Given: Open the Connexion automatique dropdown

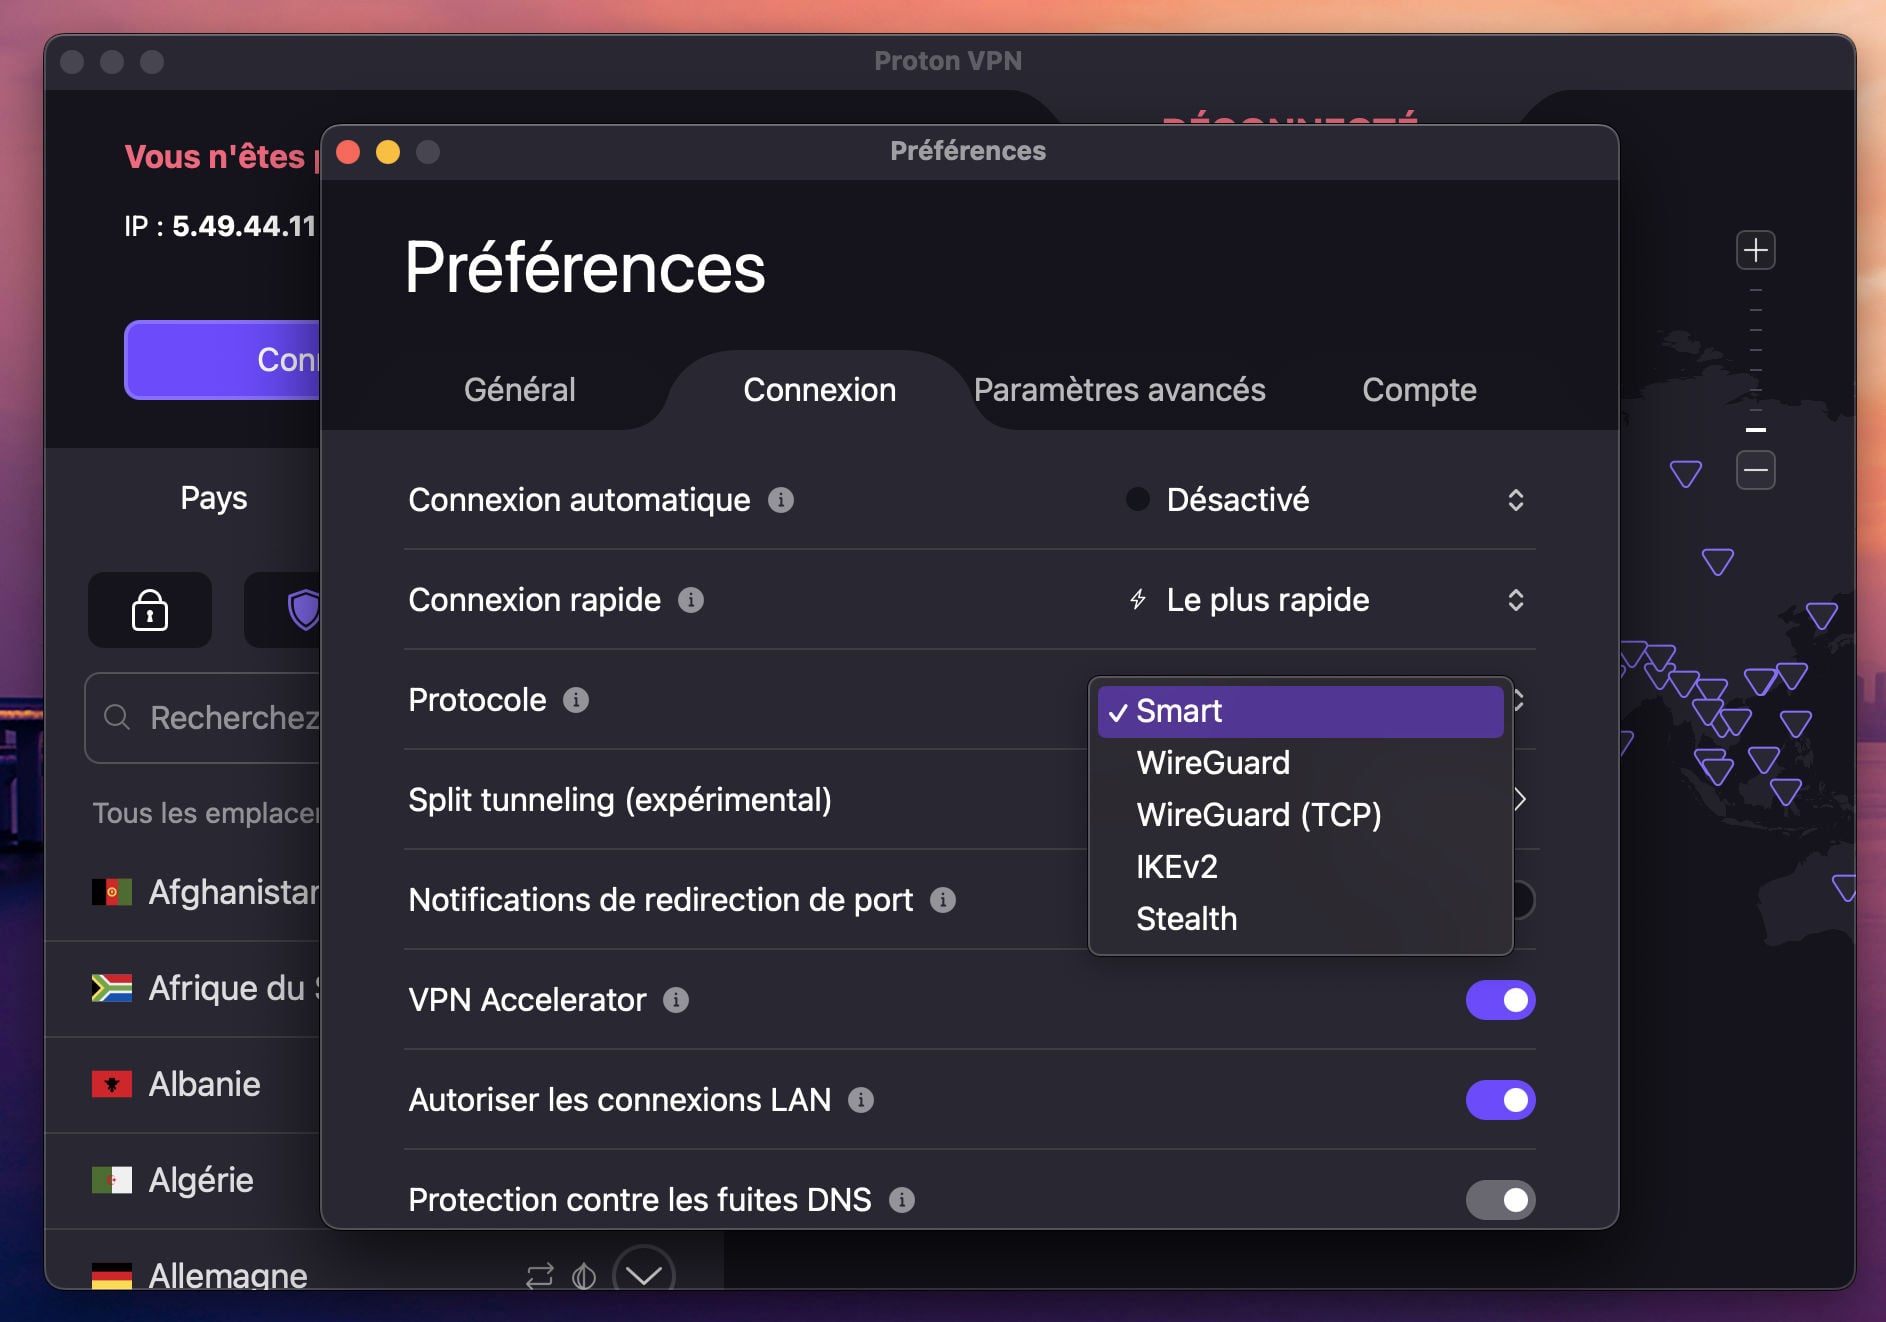Looking at the screenshot, I should coord(1325,500).
